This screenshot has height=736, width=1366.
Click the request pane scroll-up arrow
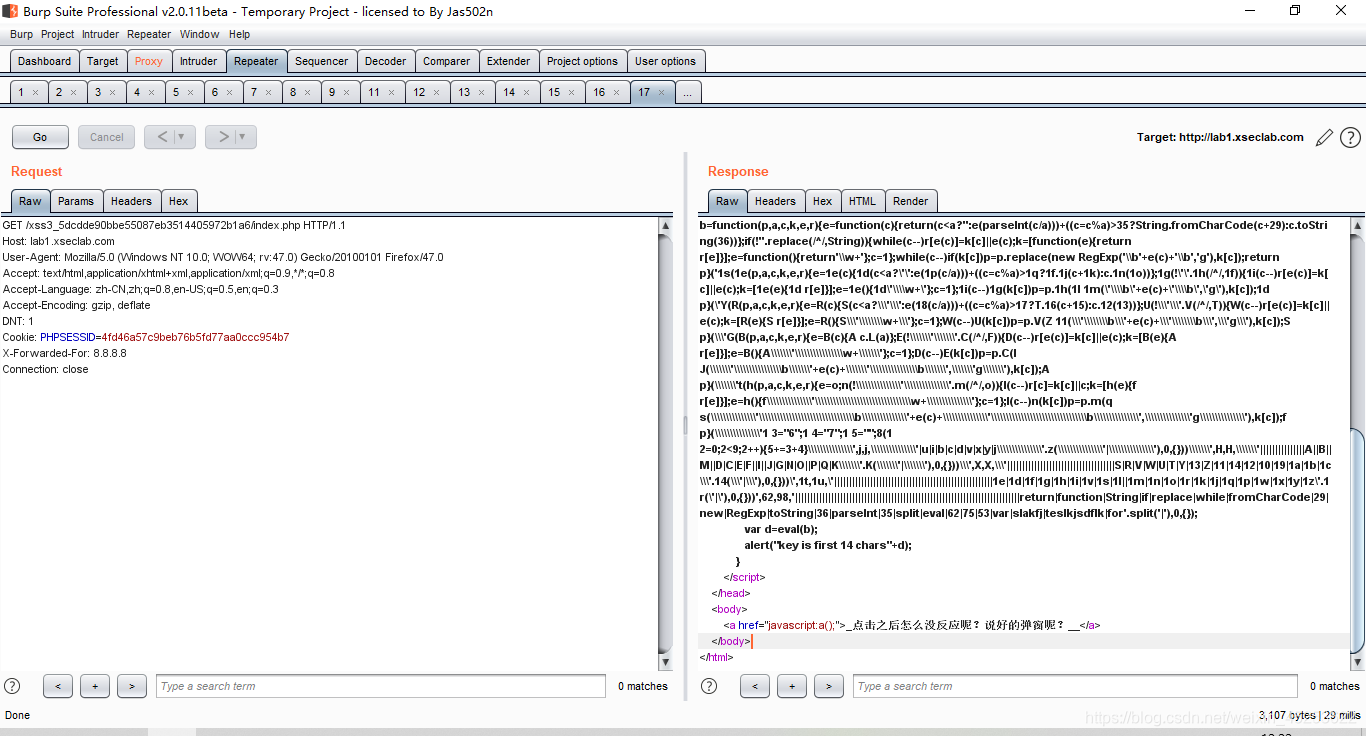coord(666,226)
